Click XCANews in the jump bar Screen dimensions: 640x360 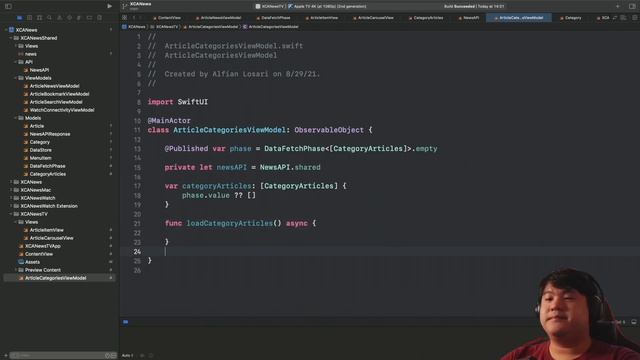pos(134,27)
